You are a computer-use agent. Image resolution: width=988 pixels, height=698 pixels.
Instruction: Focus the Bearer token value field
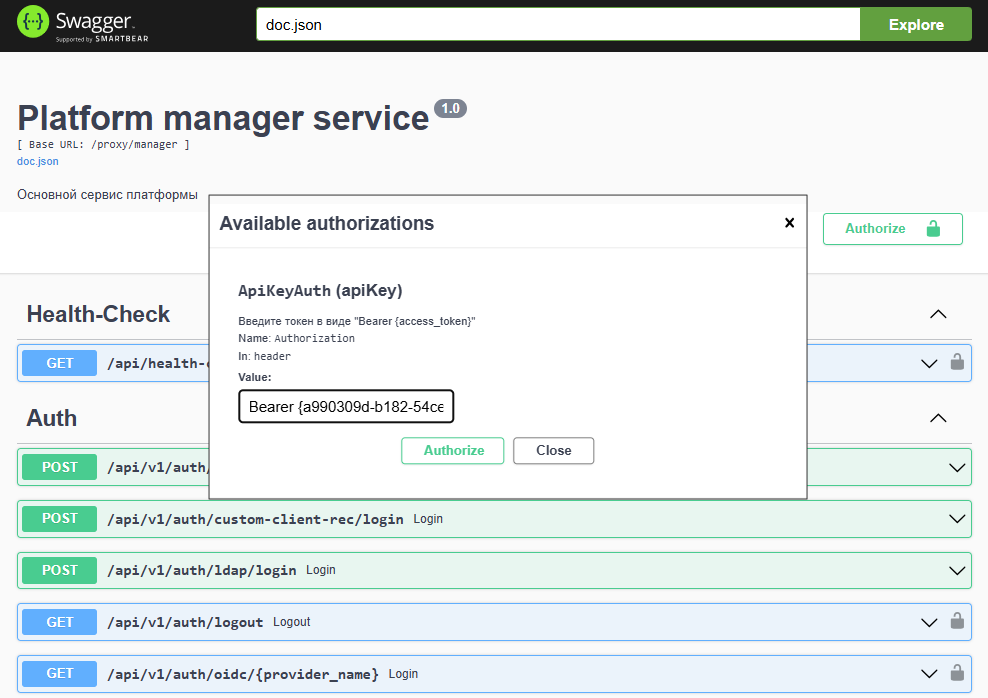pyautogui.click(x=346, y=407)
